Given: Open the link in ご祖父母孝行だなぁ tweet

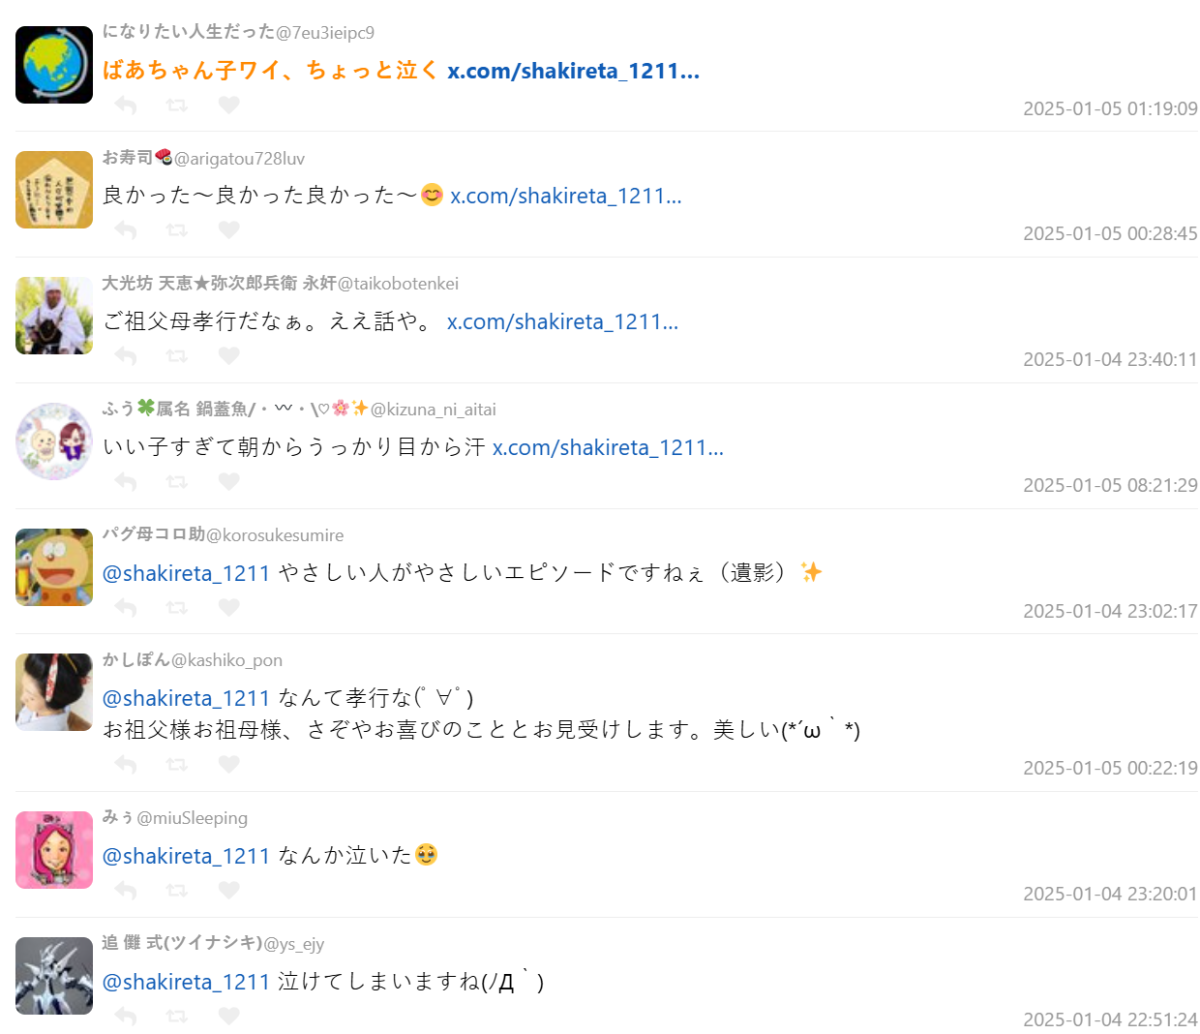Looking at the screenshot, I should [x=563, y=322].
